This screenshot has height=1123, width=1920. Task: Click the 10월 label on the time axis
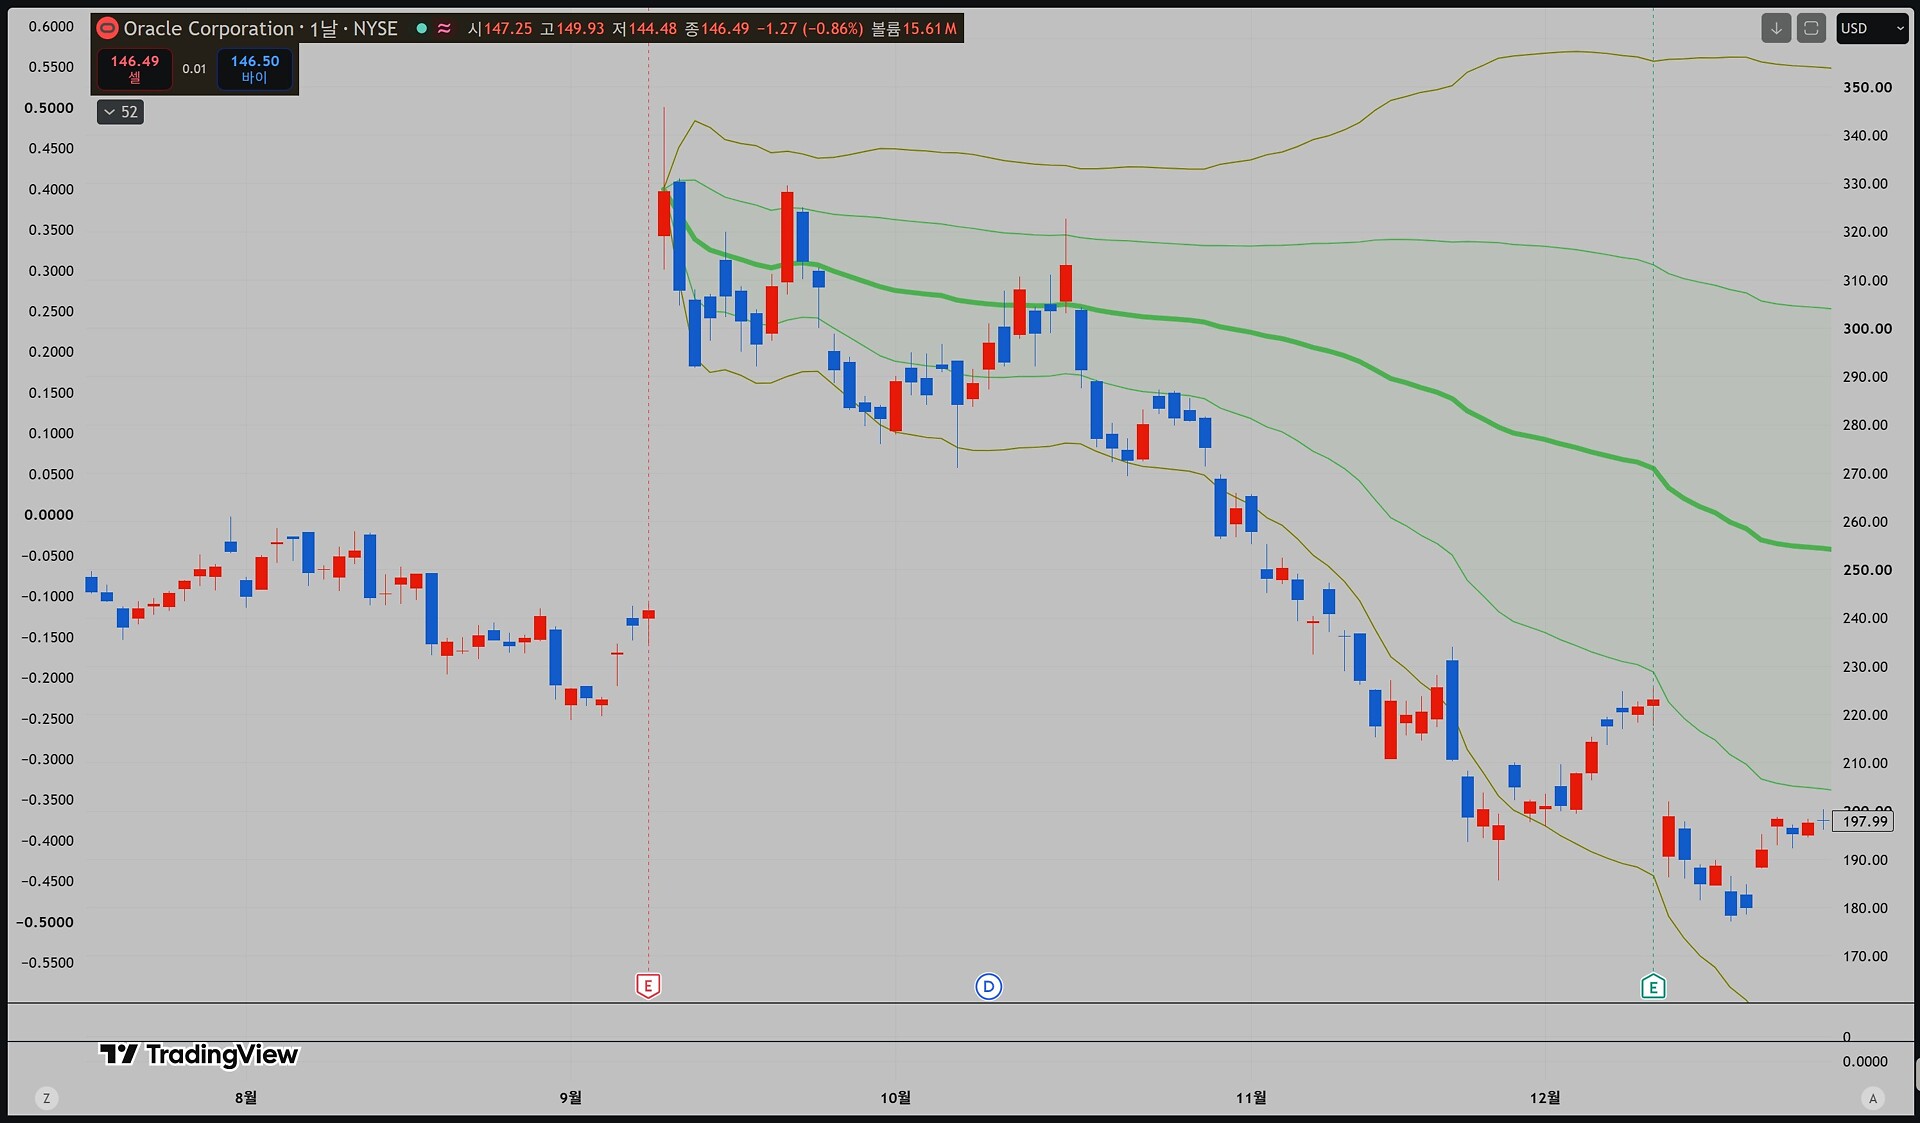896,1098
